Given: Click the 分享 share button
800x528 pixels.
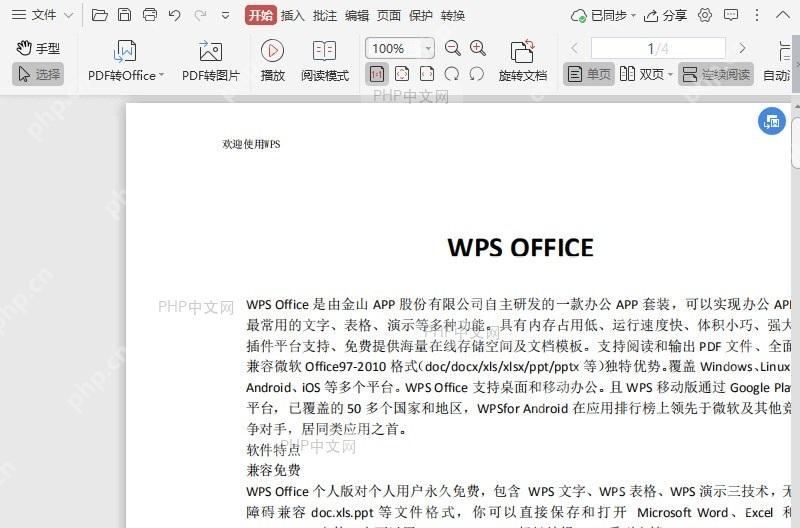Looking at the screenshot, I should coord(665,16).
